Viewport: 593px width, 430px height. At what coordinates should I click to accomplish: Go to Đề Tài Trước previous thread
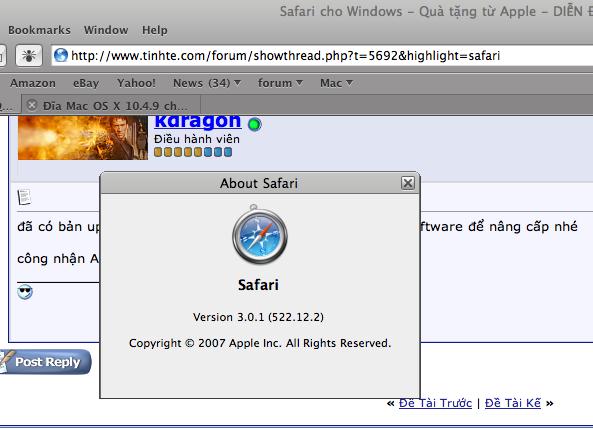[x=435, y=403]
